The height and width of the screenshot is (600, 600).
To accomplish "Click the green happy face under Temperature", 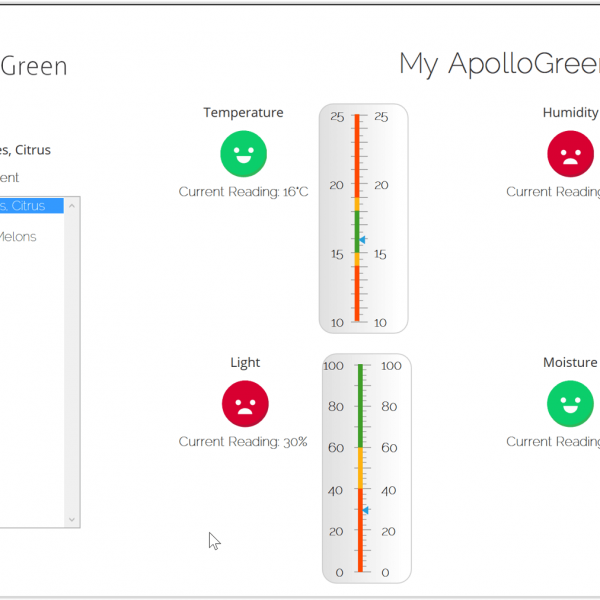I will click(243, 154).
